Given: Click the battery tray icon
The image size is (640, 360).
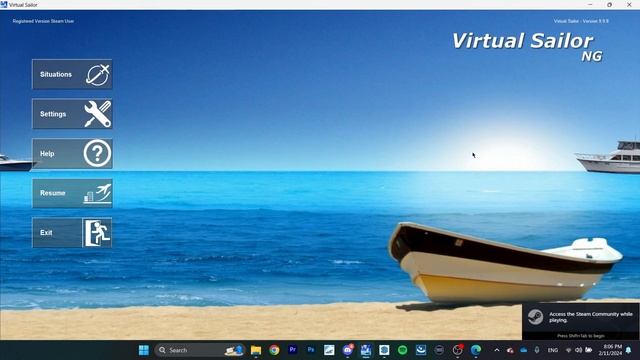Looking at the screenshot, I should click(x=588, y=350).
